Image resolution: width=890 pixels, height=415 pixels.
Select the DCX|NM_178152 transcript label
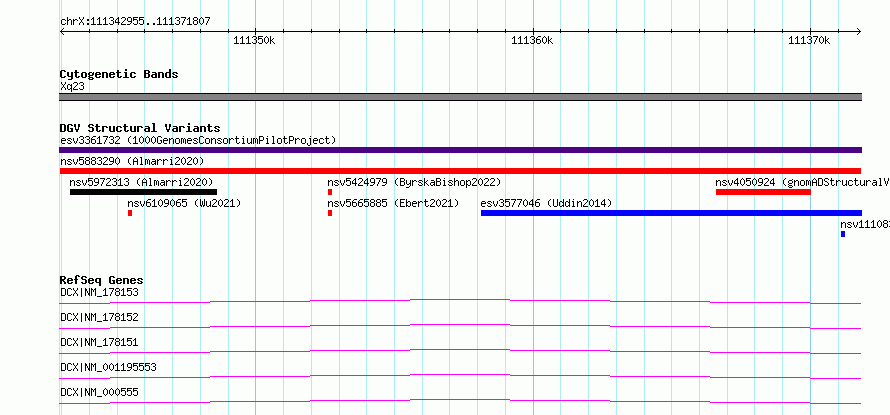click(99, 317)
